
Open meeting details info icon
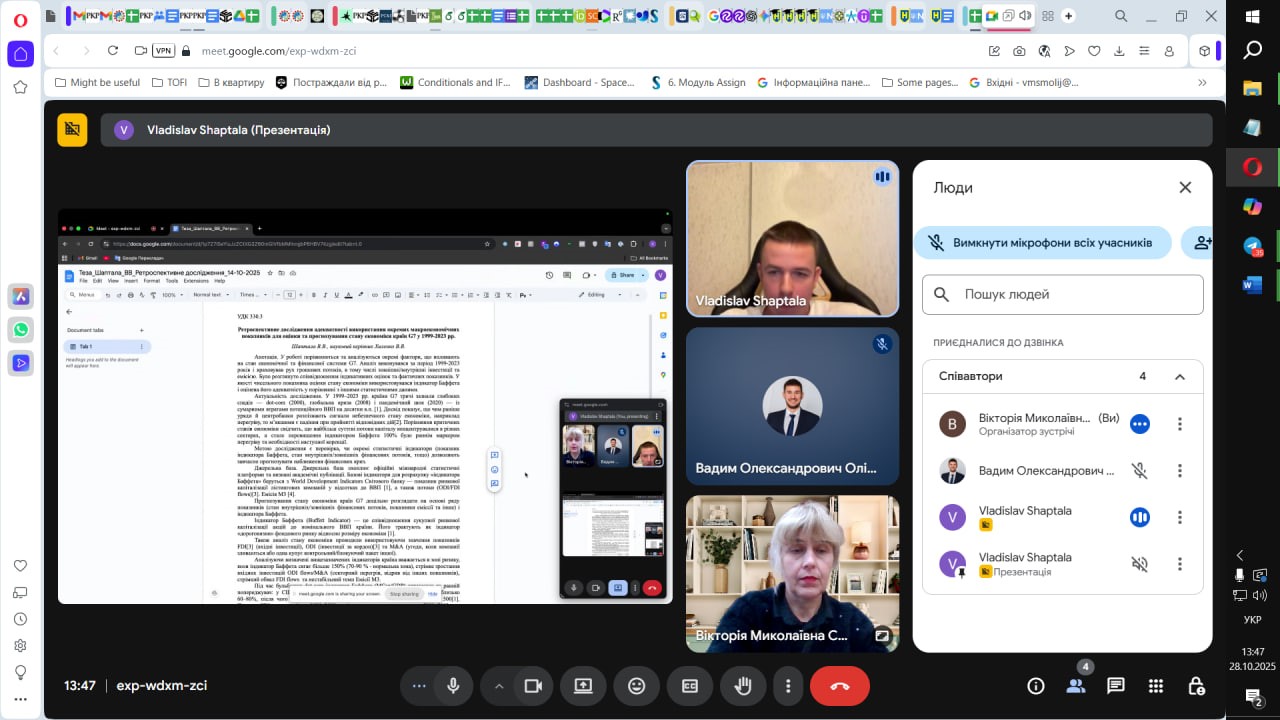pos(1036,686)
